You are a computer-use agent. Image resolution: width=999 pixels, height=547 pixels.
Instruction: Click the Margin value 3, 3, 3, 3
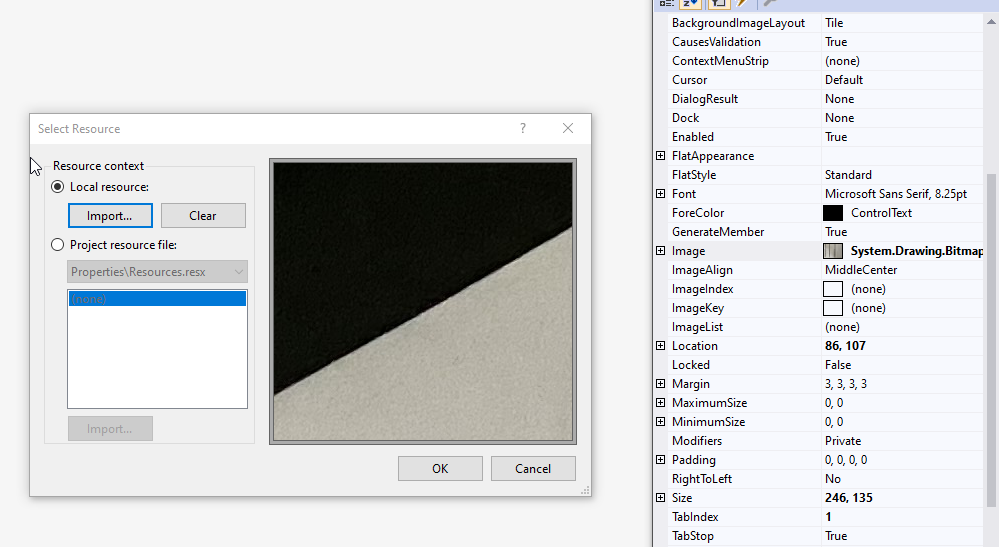click(845, 384)
